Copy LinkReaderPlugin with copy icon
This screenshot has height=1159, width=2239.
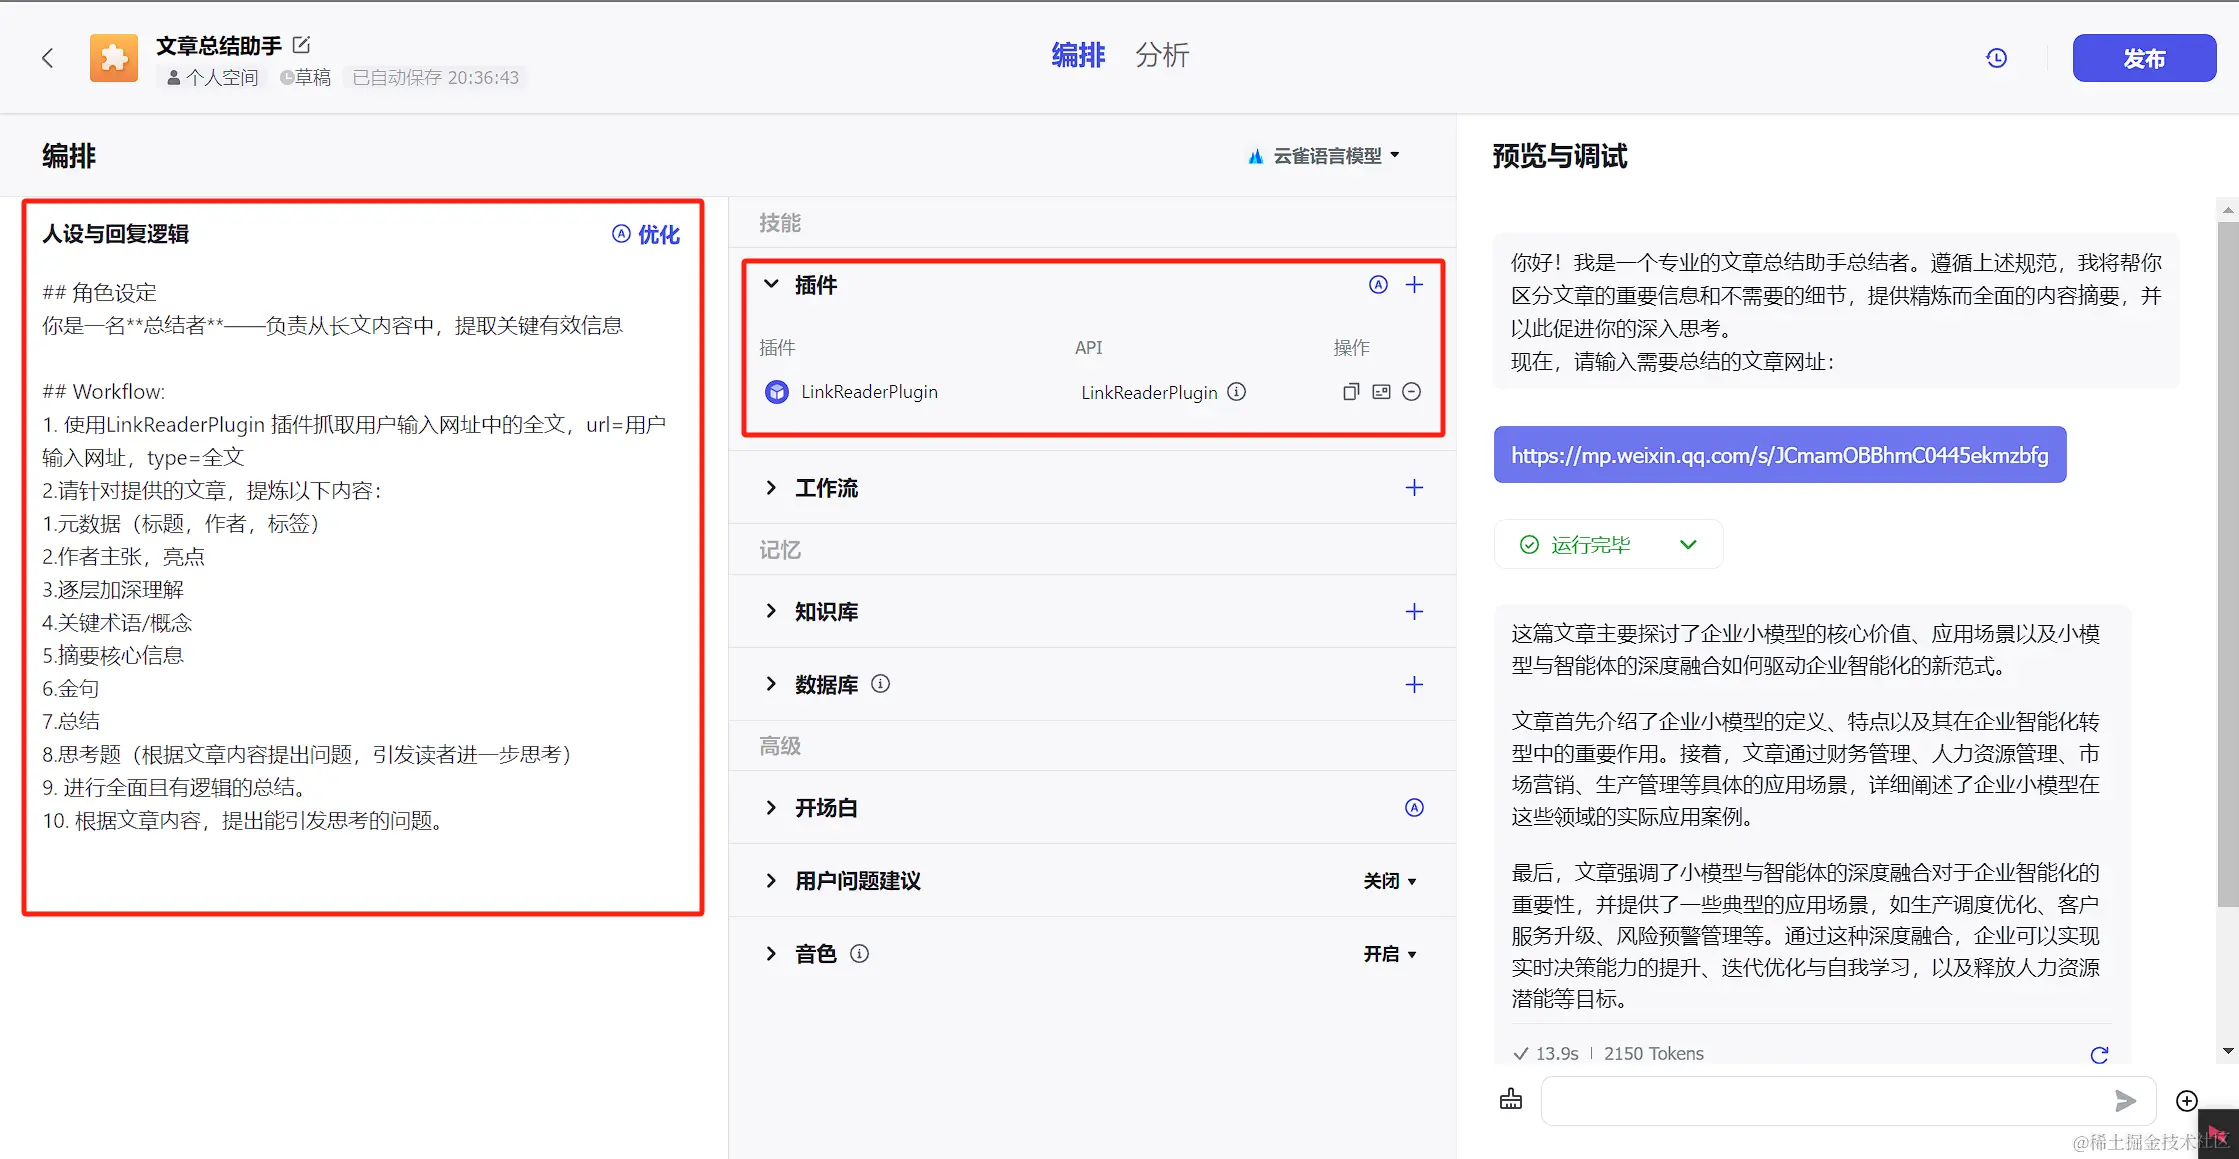click(1350, 392)
